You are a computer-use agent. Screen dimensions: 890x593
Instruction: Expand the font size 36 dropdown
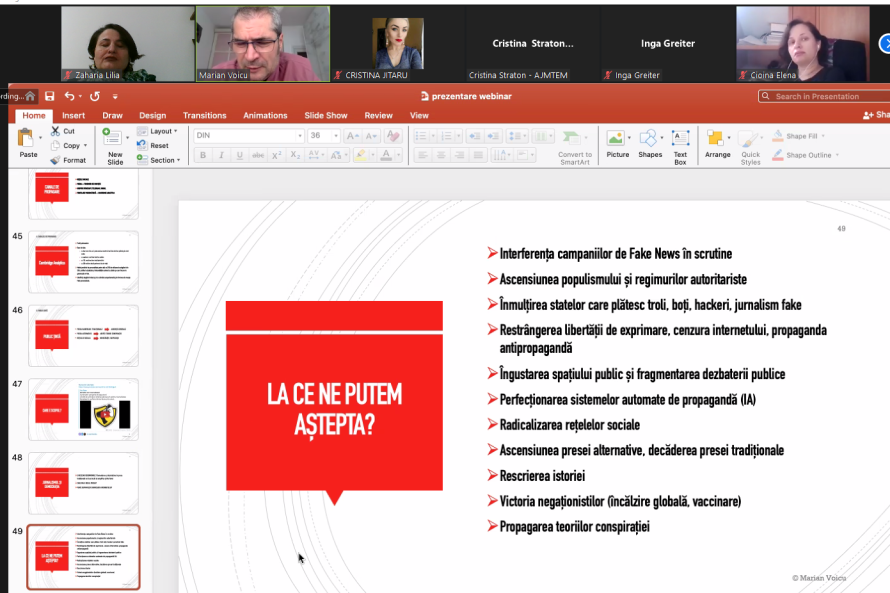(334, 136)
